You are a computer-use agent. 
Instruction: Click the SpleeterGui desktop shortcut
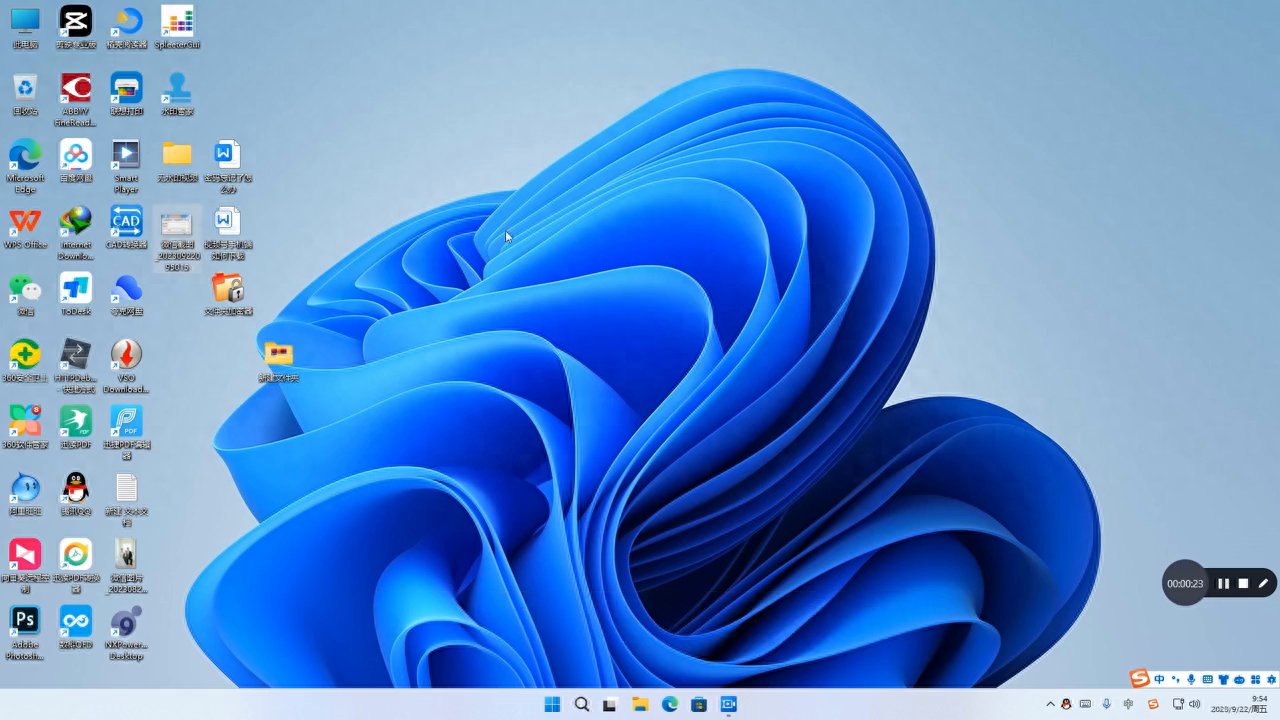pyautogui.click(x=177, y=22)
